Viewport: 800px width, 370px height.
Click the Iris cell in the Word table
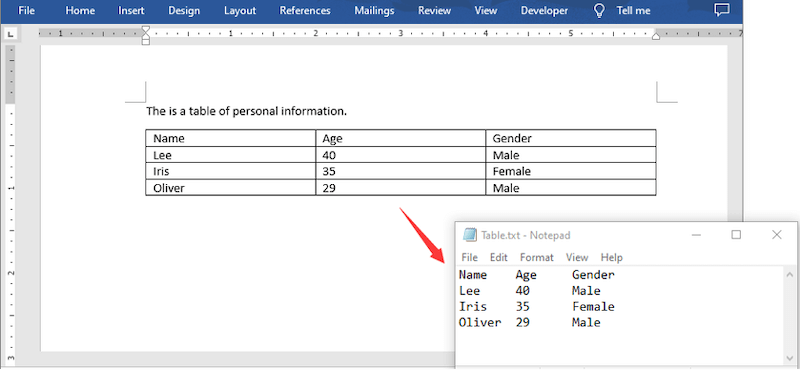231,171
